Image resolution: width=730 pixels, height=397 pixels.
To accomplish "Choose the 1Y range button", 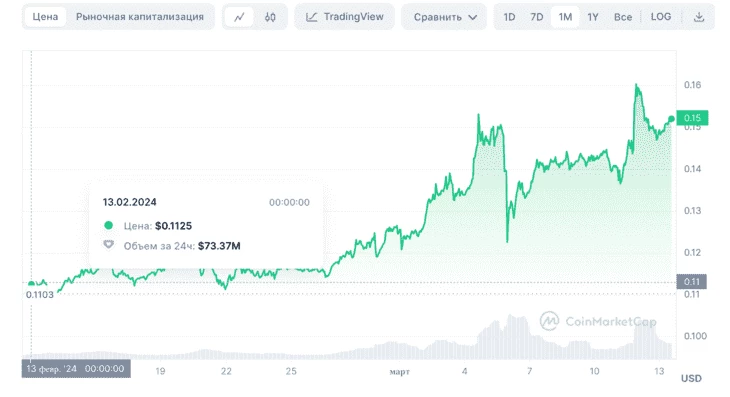I will pyautogui.click(x=593, y=17).
